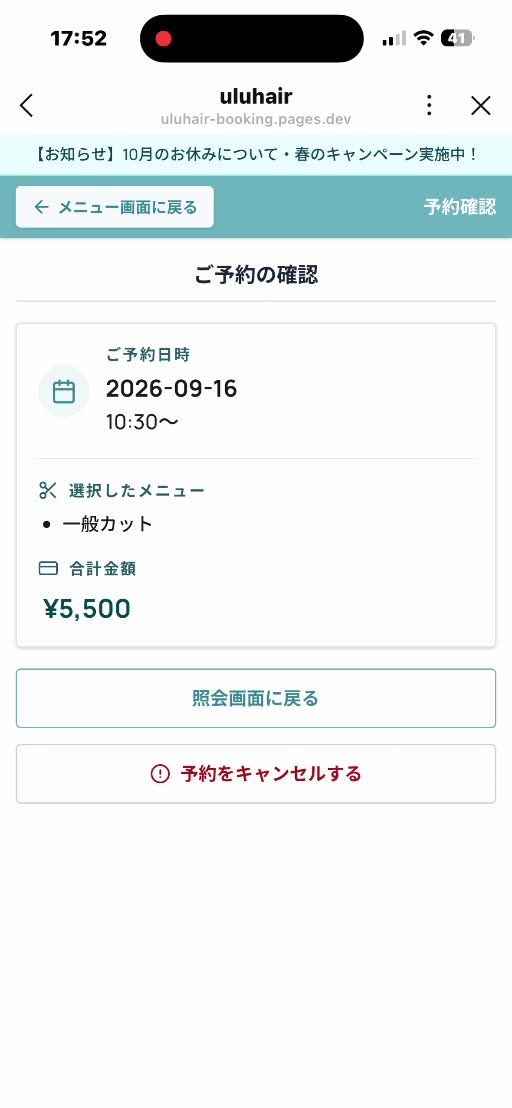Viewport: 512px width, 1108px height.
Task: Return via 照会画面に戻る button
Action: (256, 698)
